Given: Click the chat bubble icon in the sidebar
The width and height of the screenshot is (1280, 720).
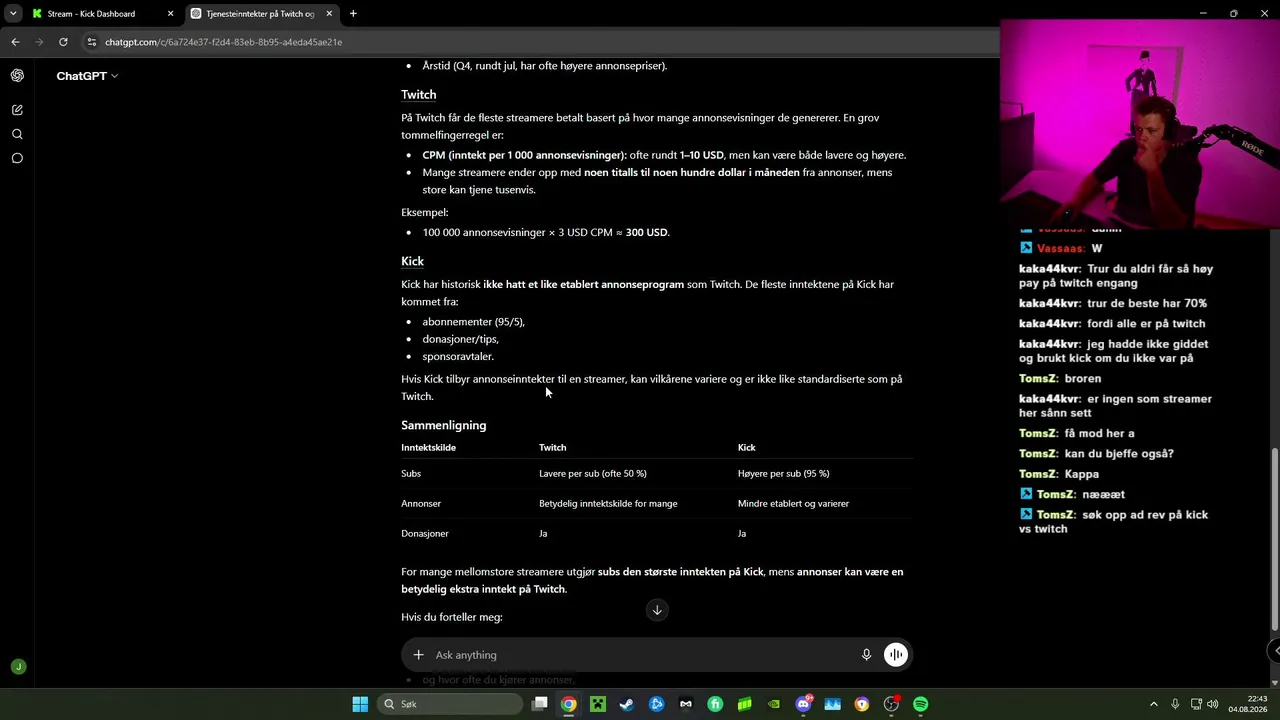Looking at the screenshot, I should (17, 158).
